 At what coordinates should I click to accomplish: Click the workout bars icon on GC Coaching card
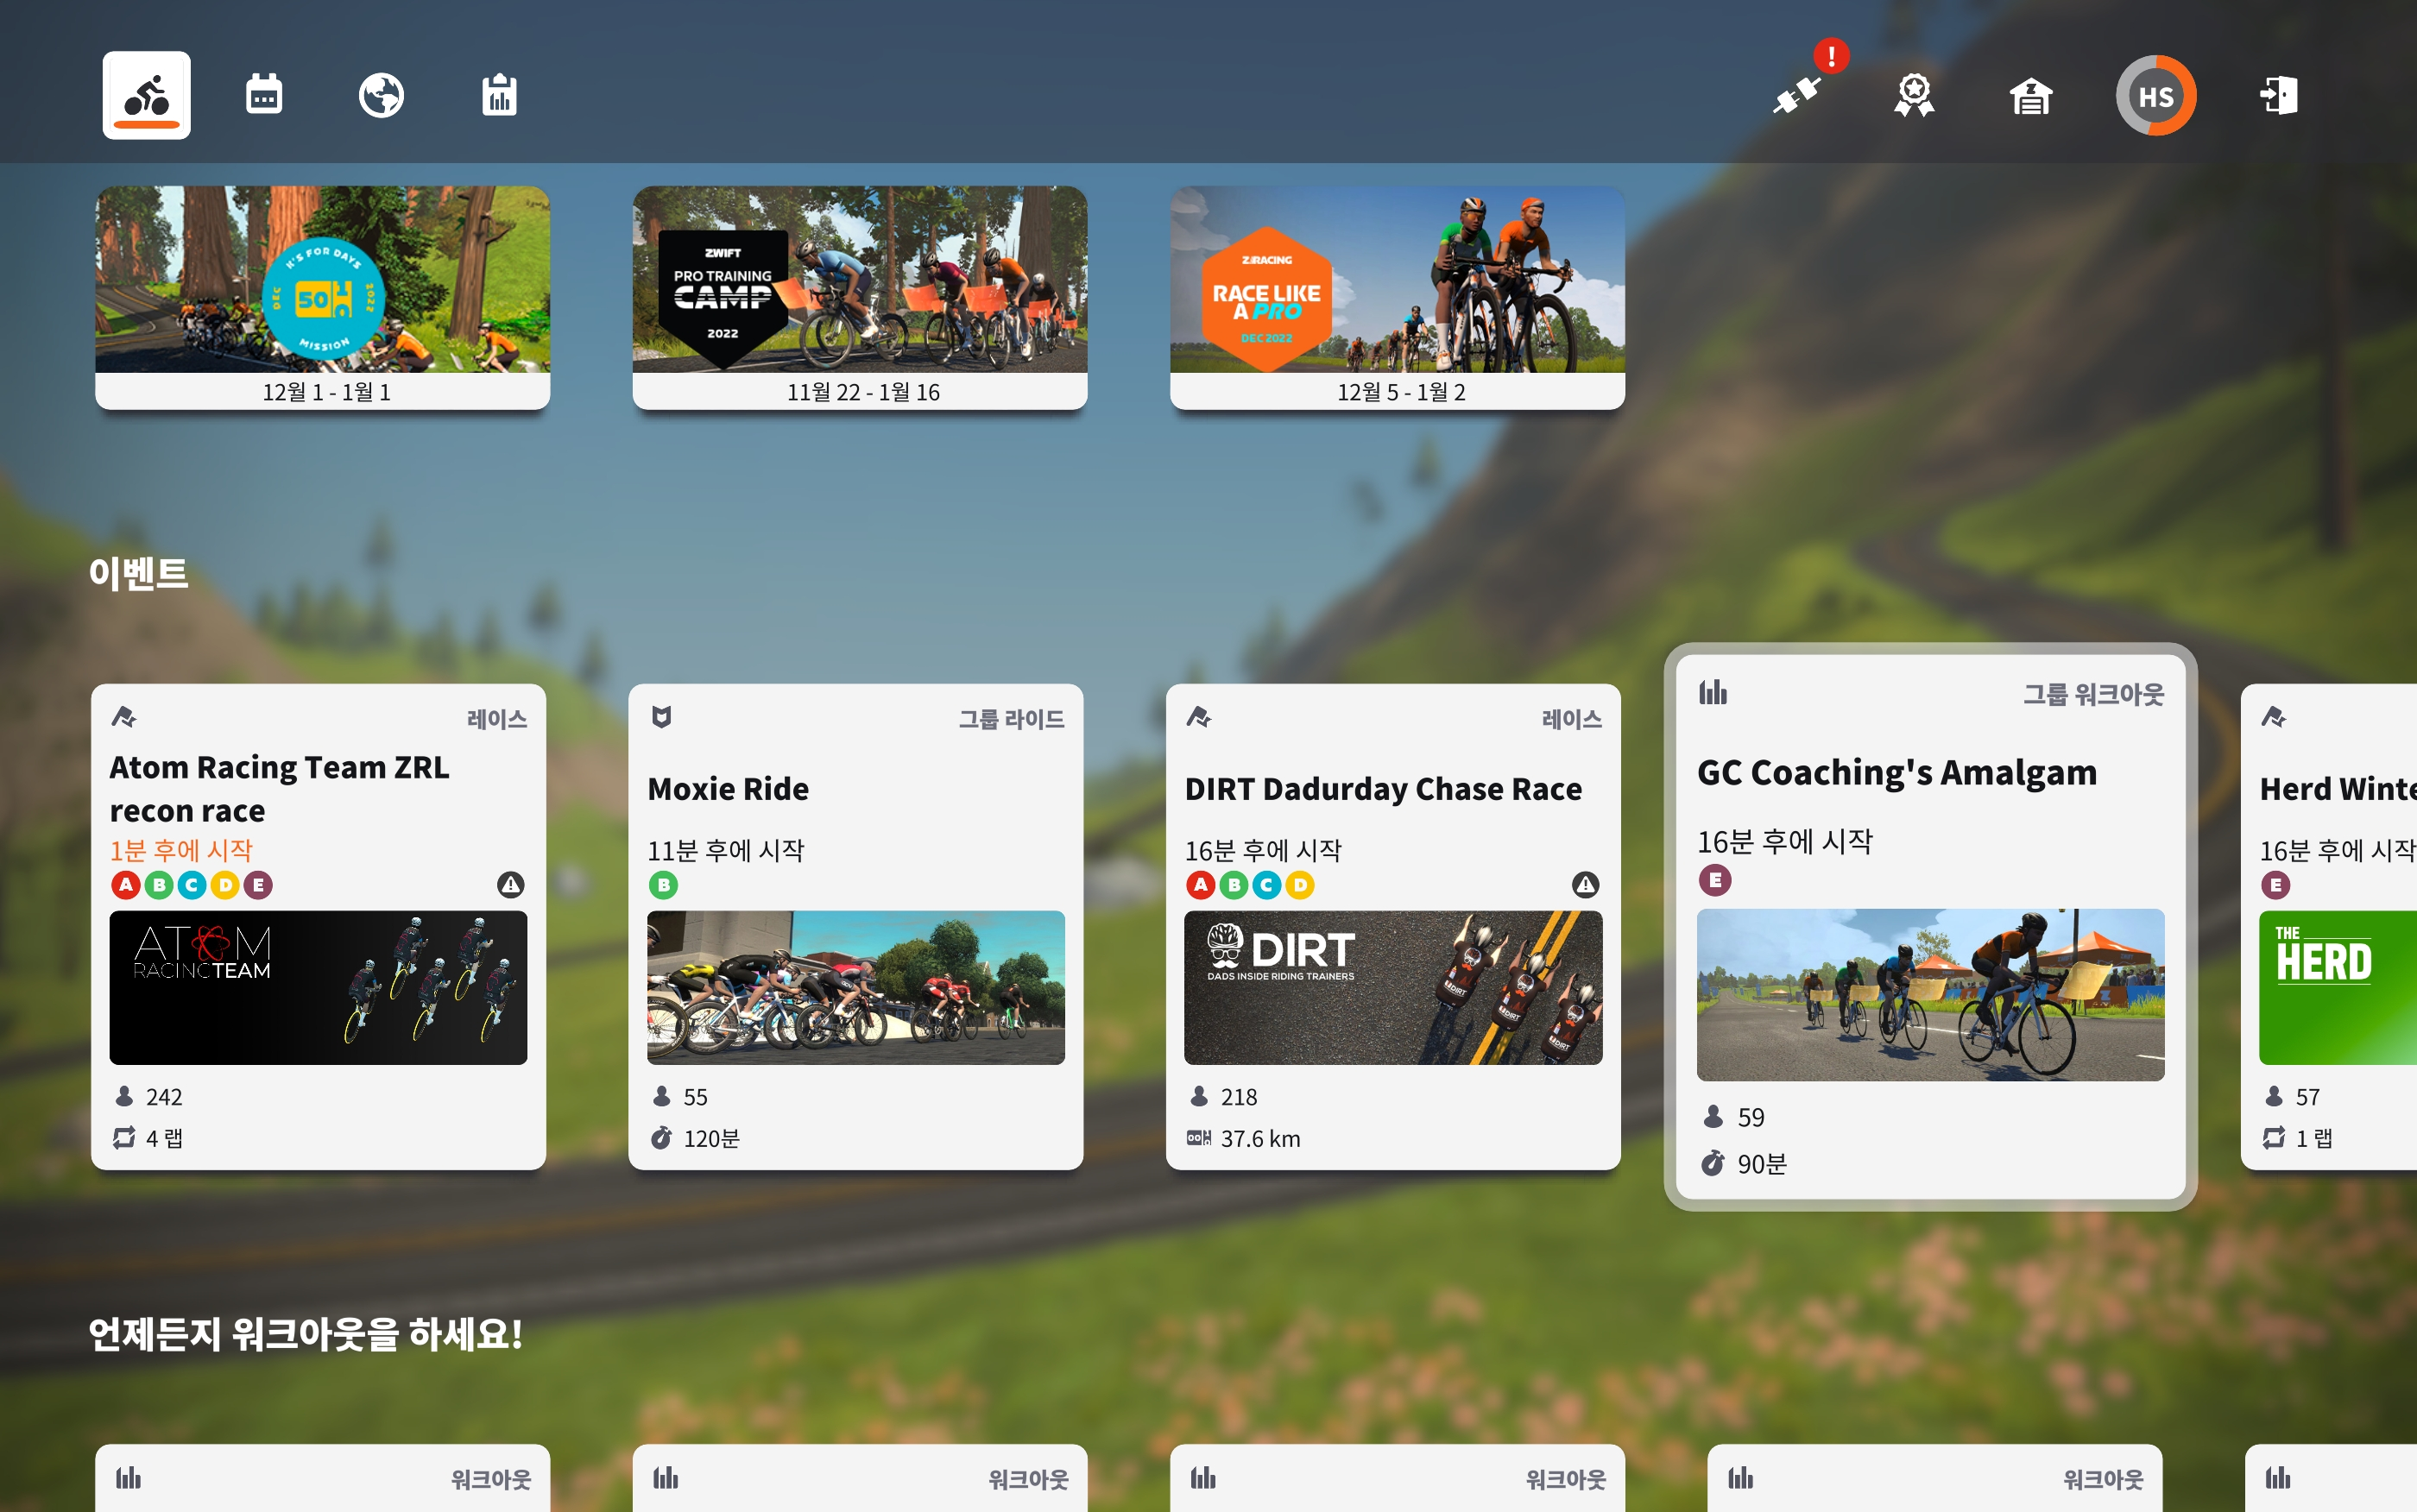pos(1713,692)
